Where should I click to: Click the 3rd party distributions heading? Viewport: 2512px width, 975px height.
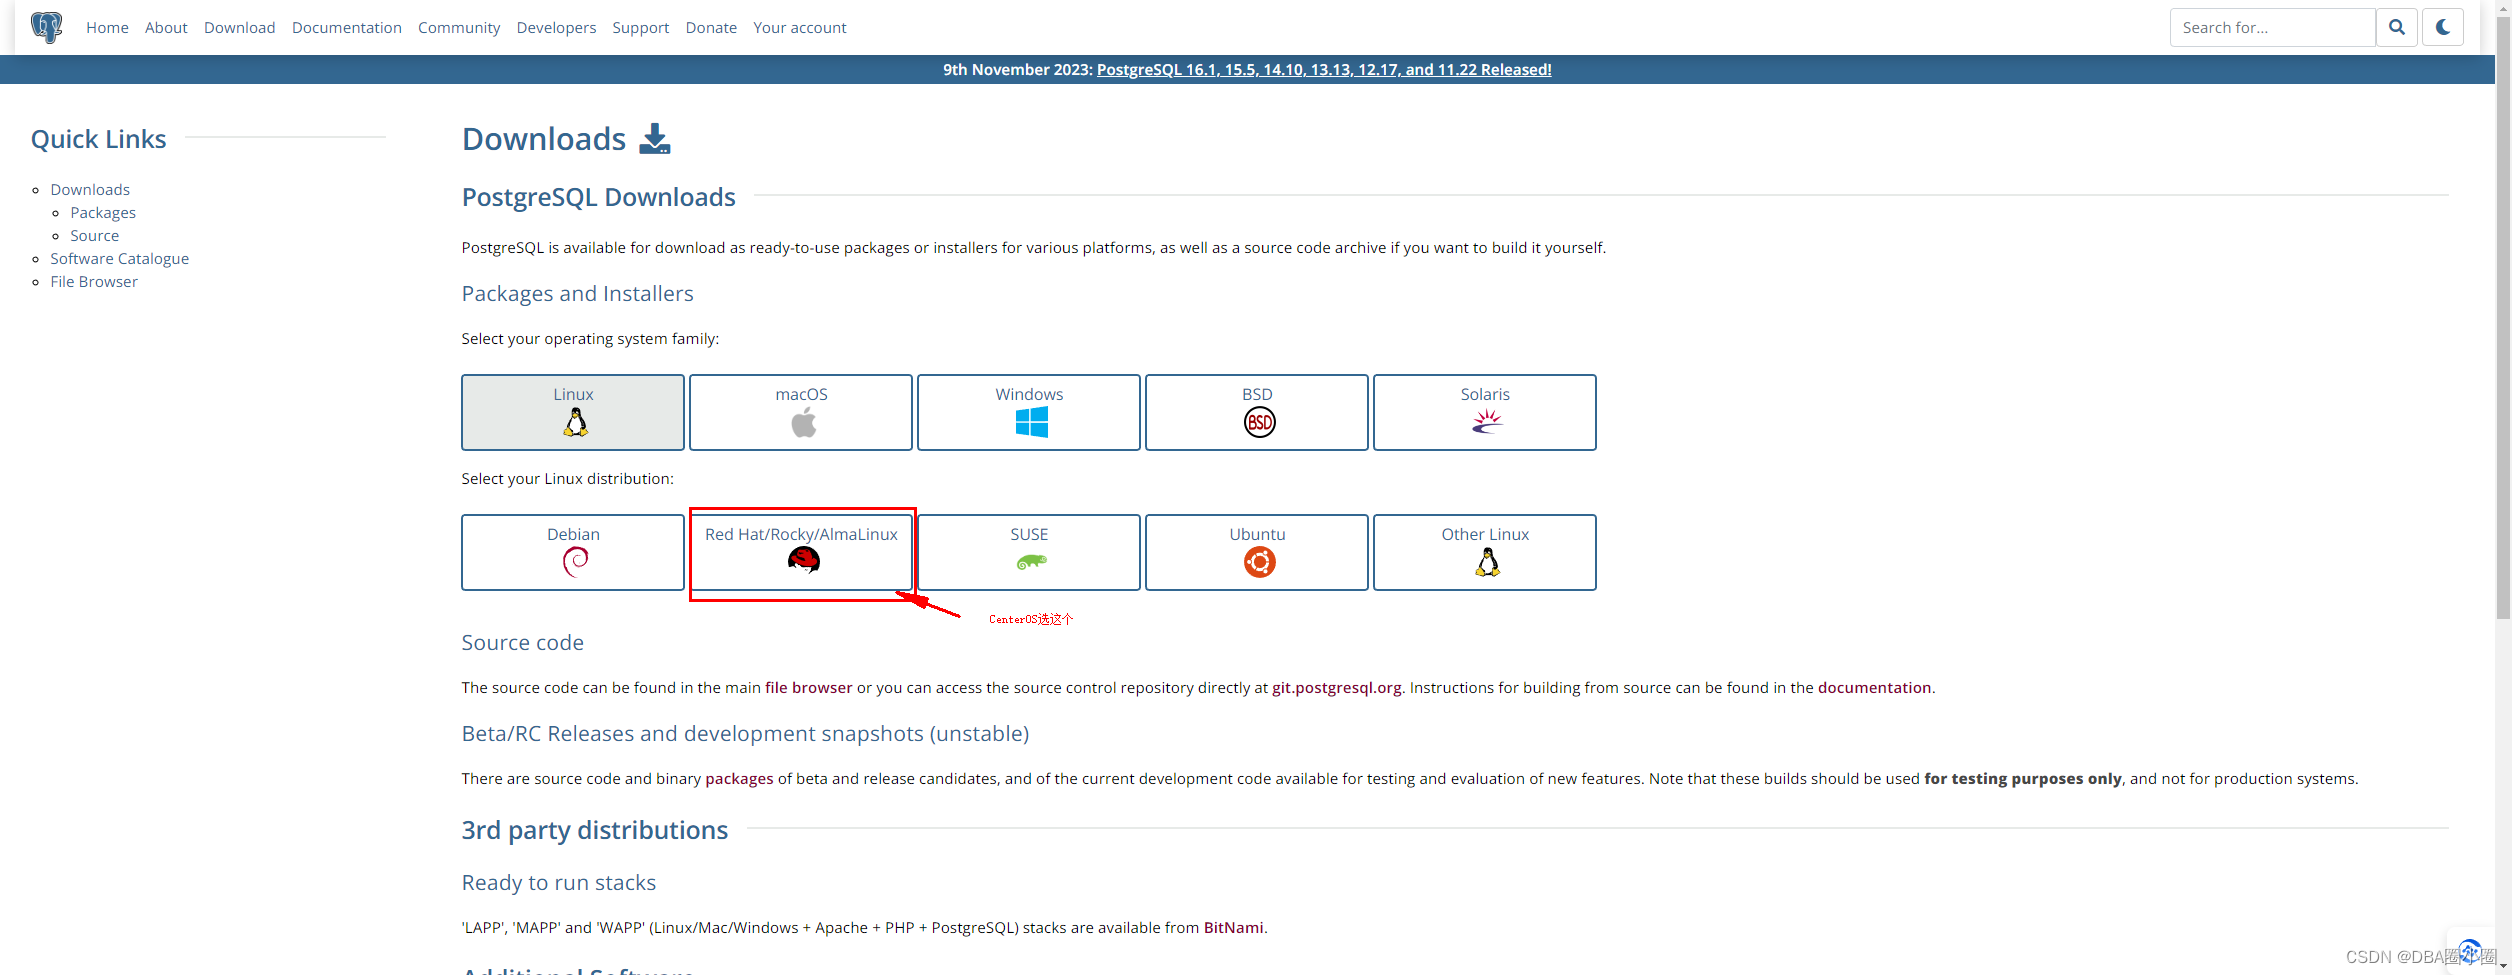(594, 830)
